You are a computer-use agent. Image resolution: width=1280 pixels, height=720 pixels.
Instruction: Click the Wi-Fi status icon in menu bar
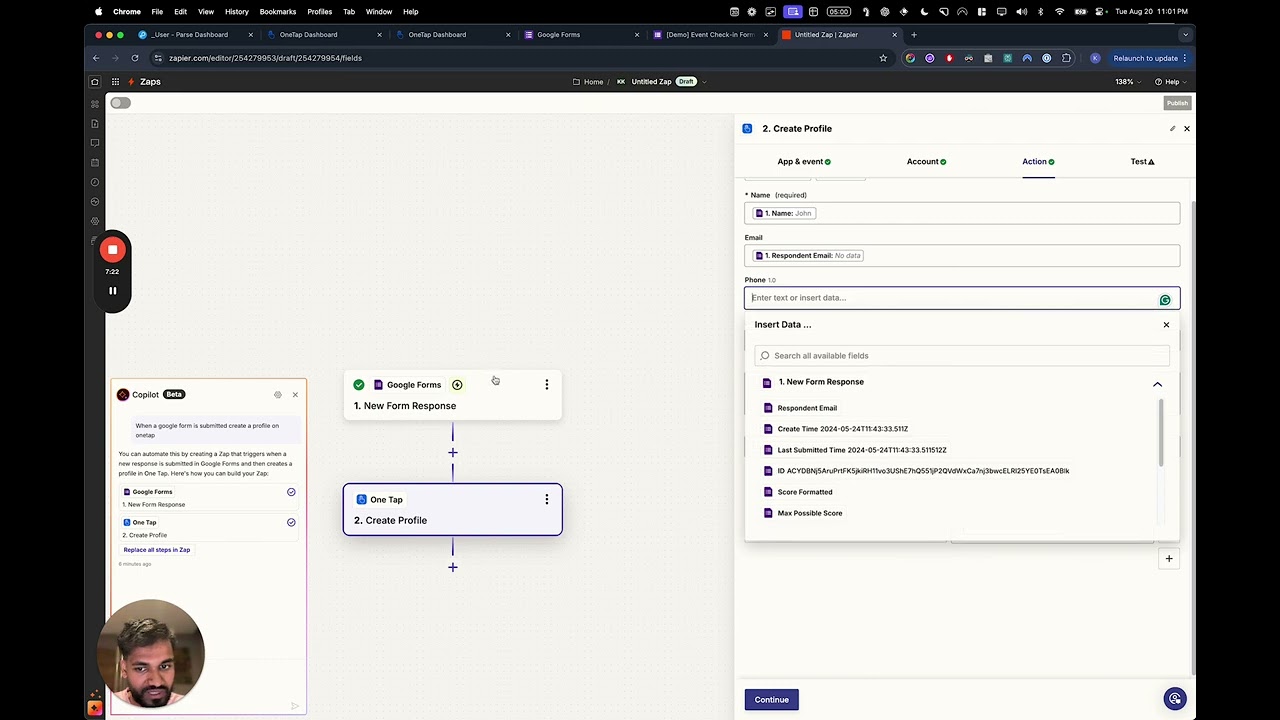(x=1059, y=12)
